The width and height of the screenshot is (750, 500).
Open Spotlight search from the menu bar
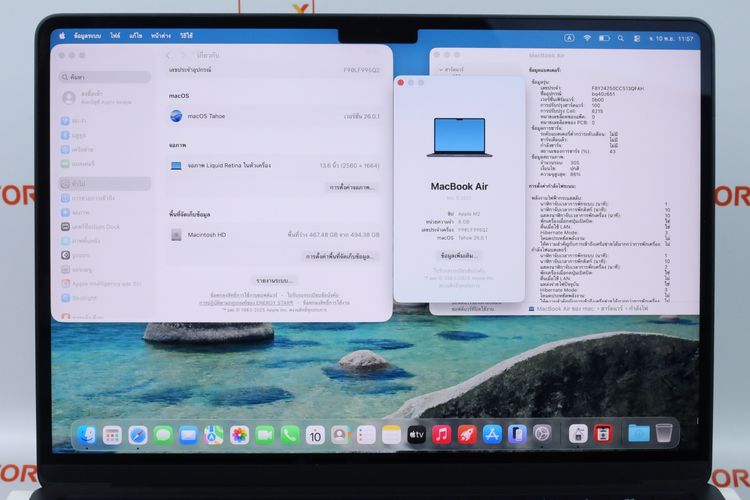620,38
